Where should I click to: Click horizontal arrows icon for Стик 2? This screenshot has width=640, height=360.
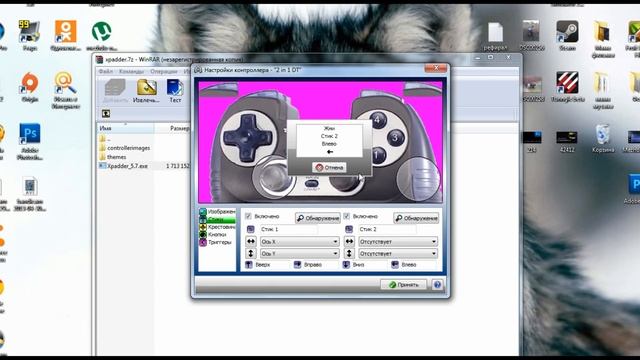tap(349, 242)
